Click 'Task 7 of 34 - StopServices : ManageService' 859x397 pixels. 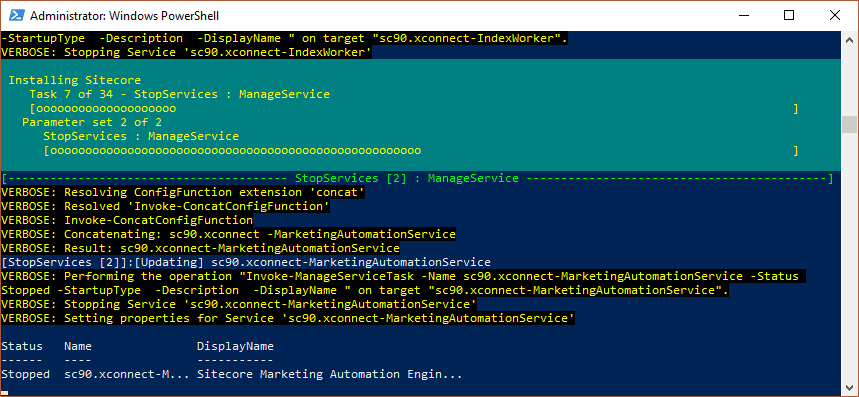180,94
